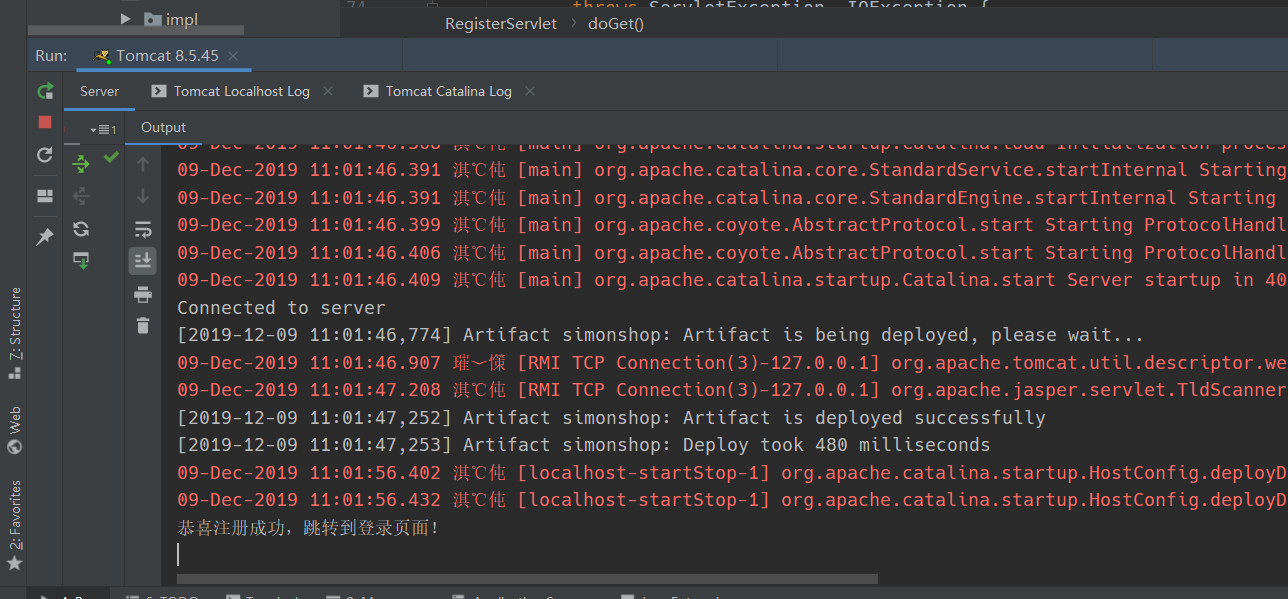Stop the running server with the red square
Image resolution: width=1288 pixels, height=599 pixels.
pos(45,122)
